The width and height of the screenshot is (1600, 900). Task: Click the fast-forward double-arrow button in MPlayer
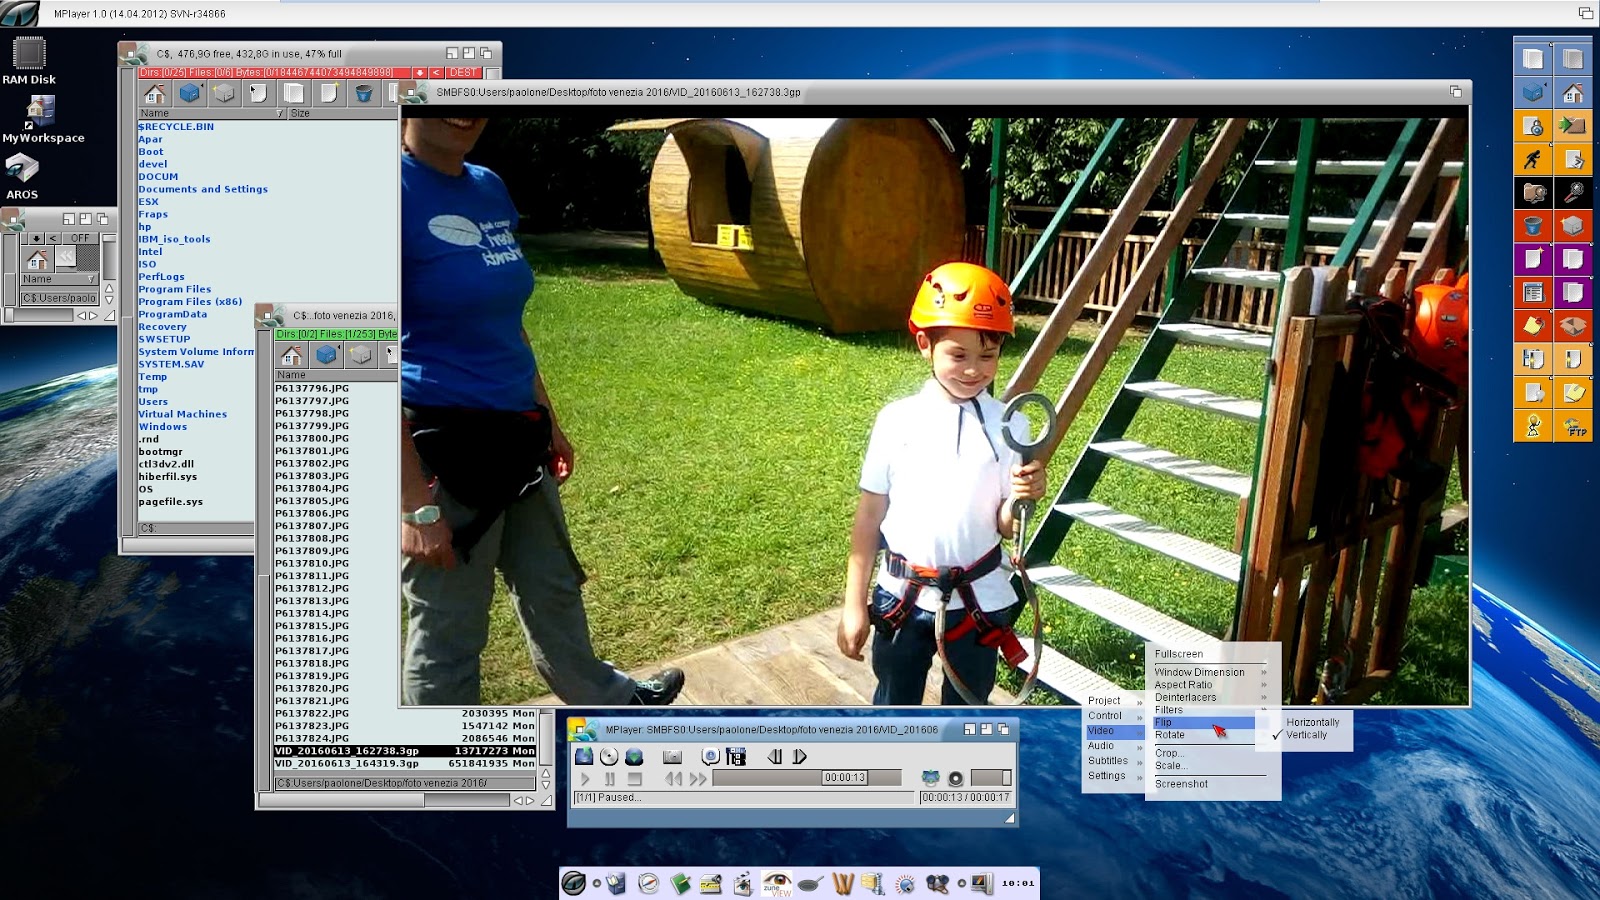click(698, 778)
